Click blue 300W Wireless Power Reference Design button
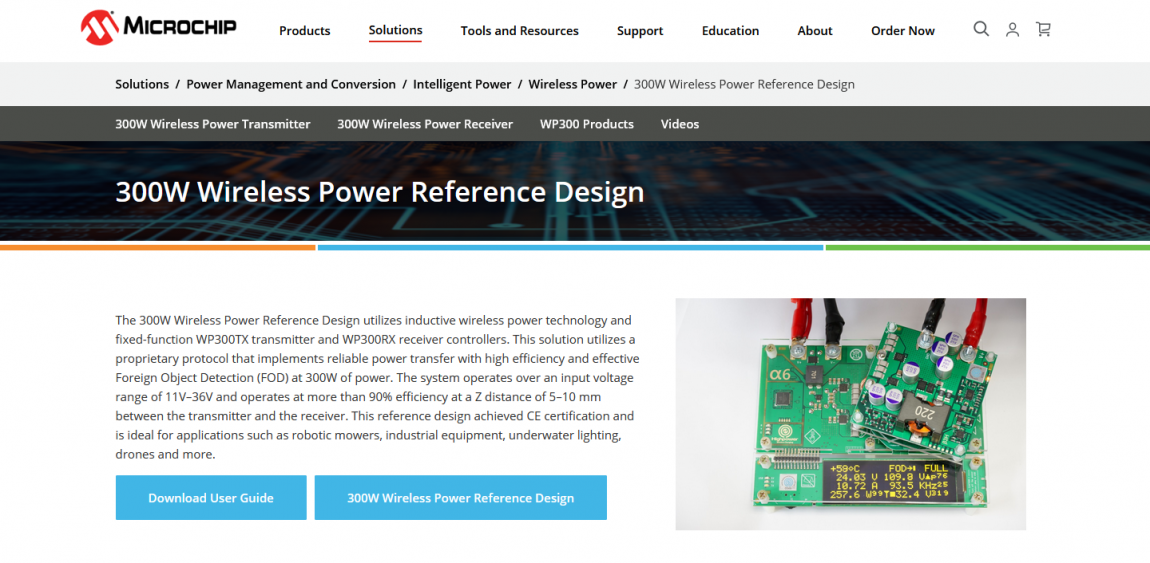Viewport: 1150px width, 563px height. coord(461,498)
